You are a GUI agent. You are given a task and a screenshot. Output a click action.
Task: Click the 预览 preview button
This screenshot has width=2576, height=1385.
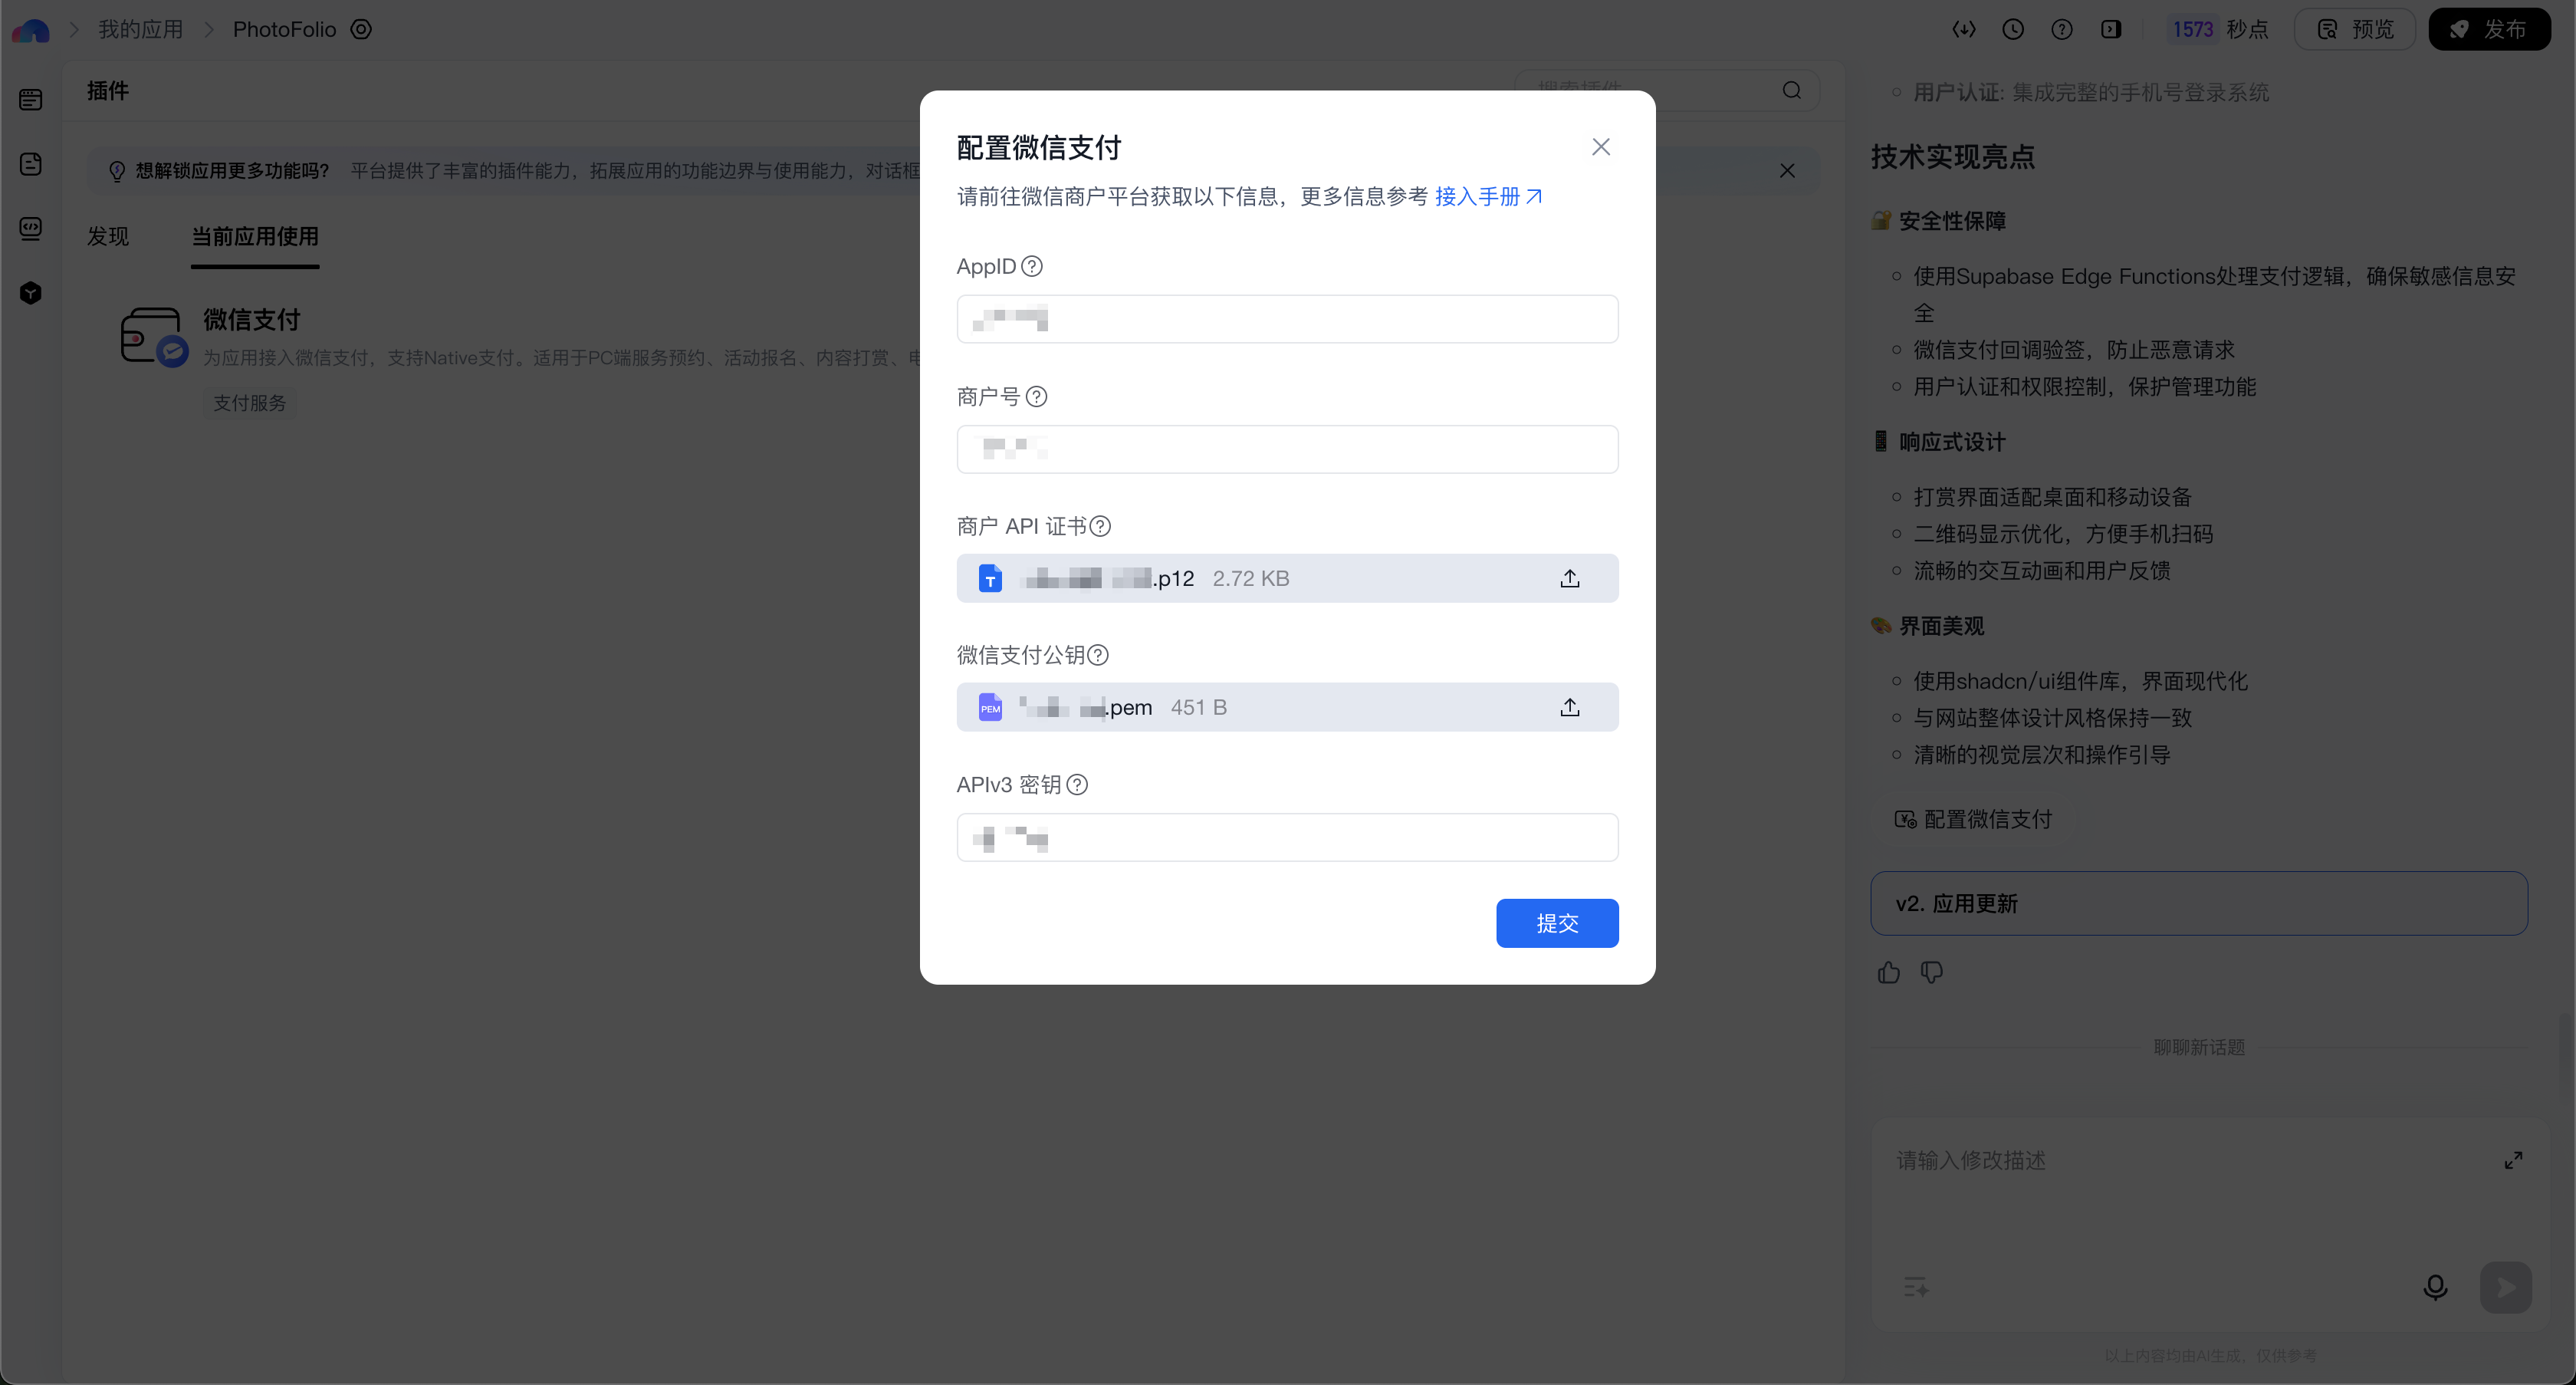pos(2354,29)
